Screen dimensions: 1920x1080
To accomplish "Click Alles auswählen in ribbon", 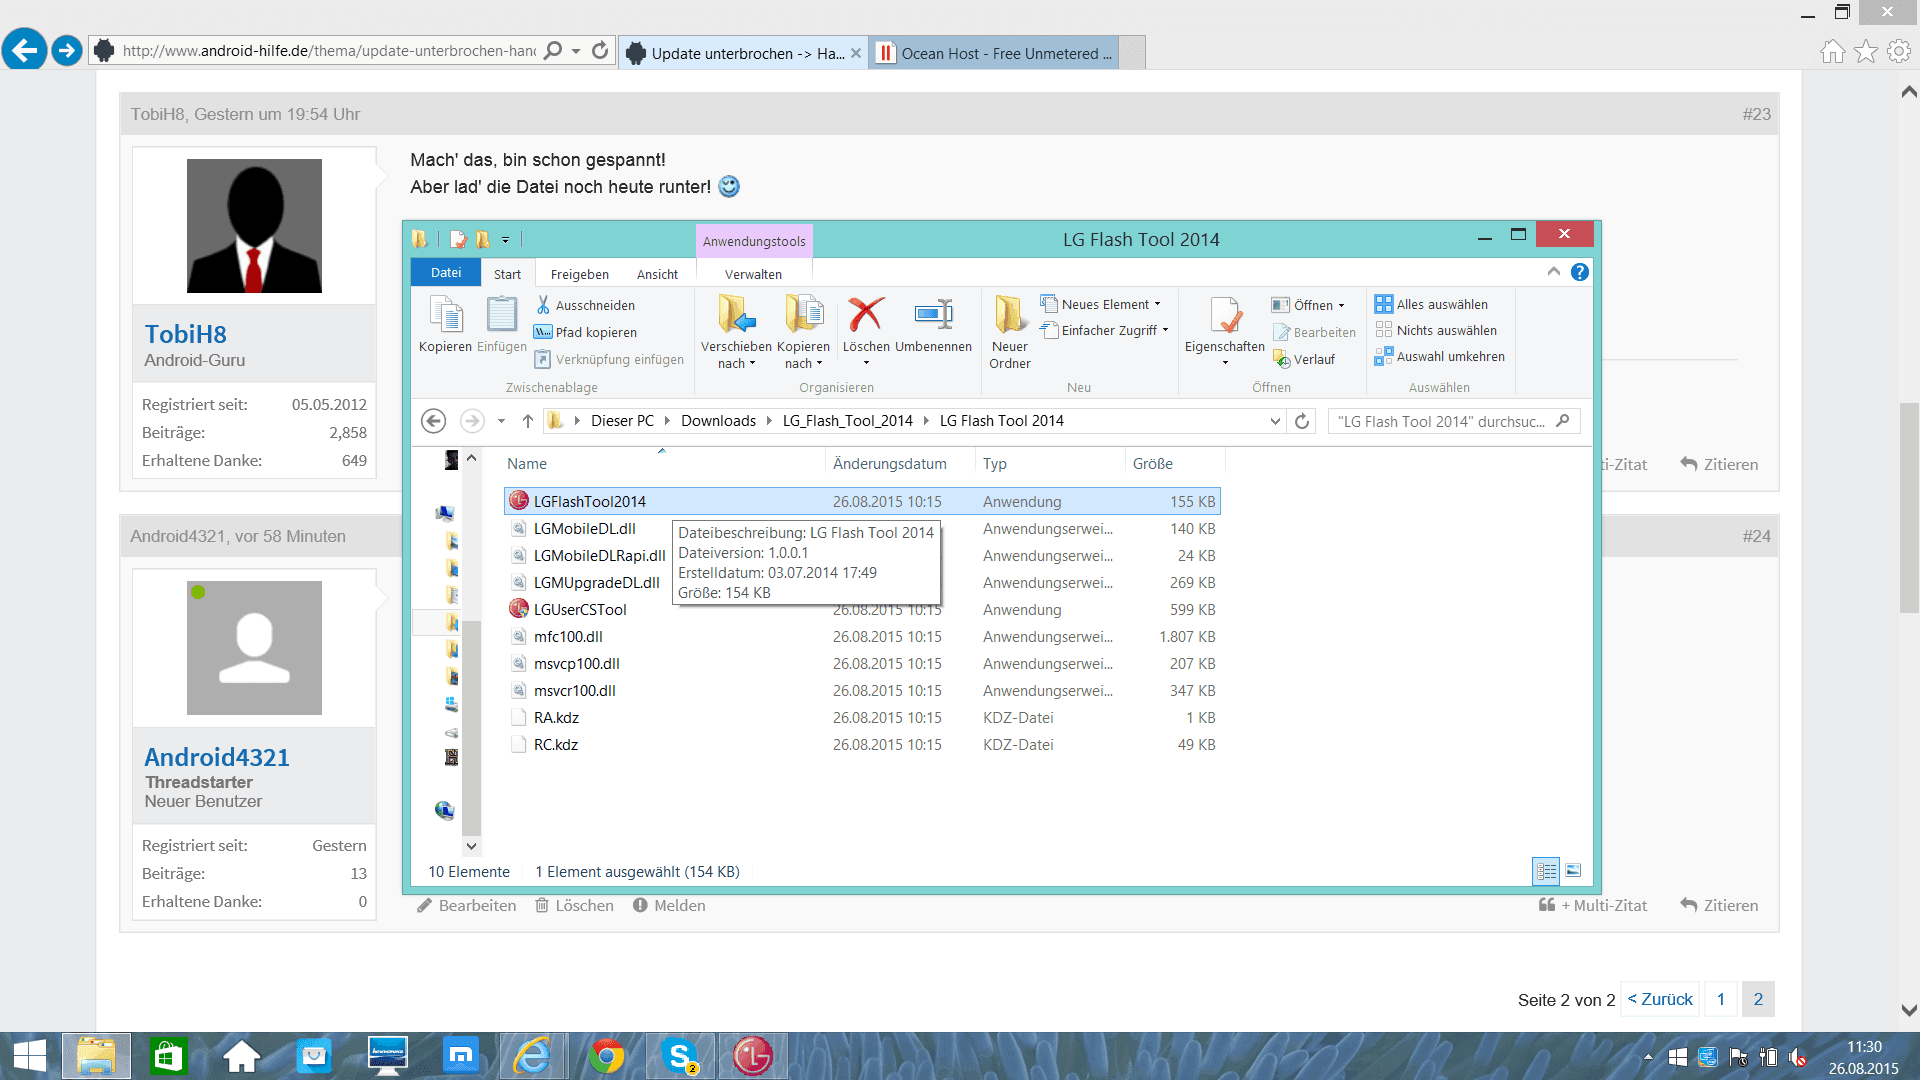I will (x=1431, y=304).
